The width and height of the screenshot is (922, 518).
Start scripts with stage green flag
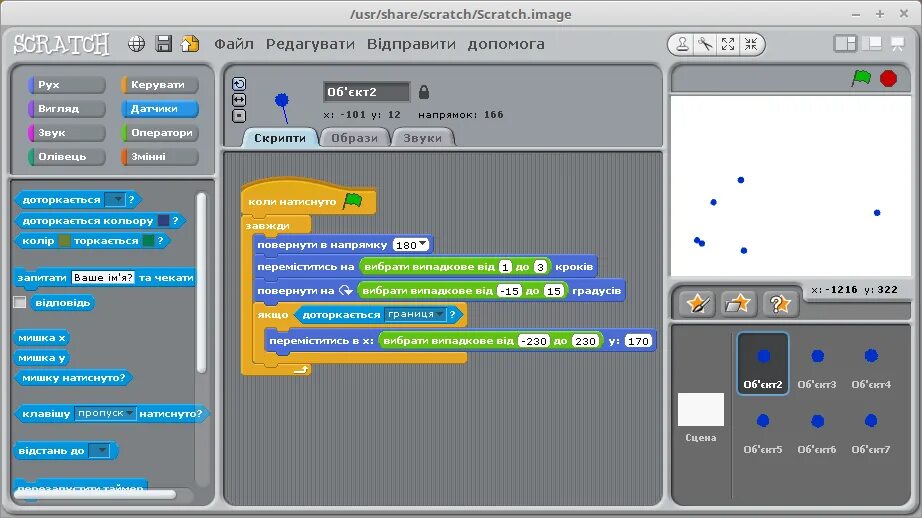[861, 78]
